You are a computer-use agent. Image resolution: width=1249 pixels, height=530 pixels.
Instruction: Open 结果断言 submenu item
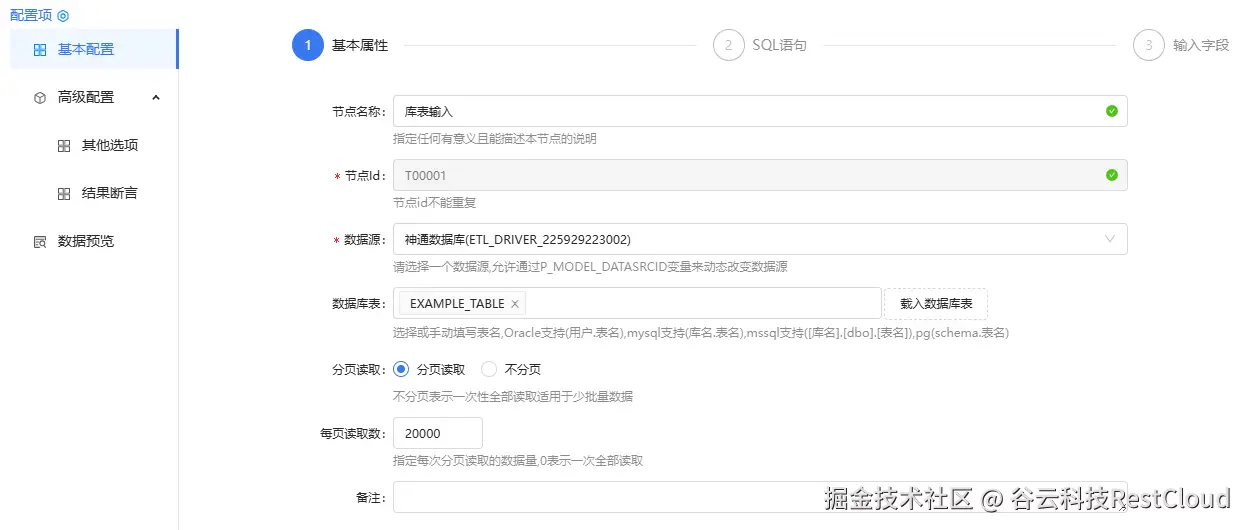[94, 193]
